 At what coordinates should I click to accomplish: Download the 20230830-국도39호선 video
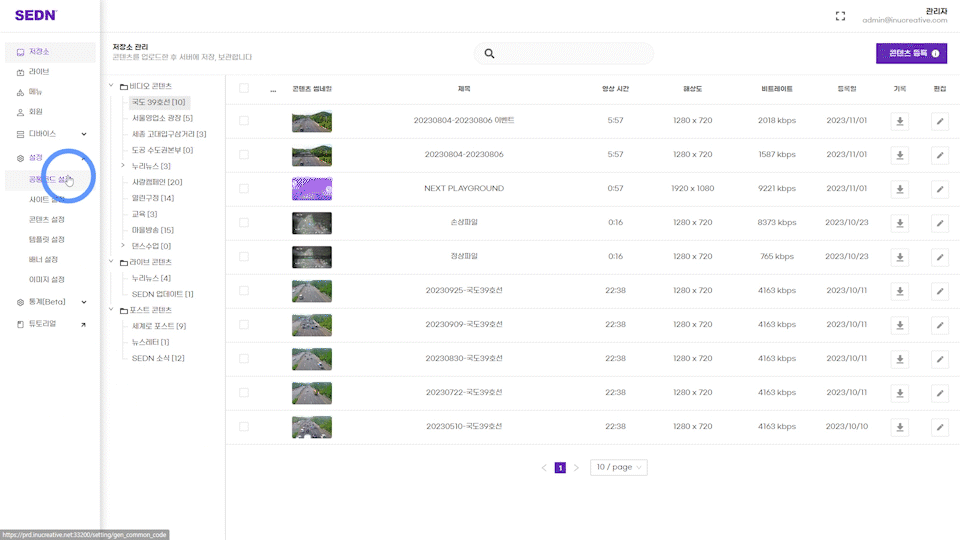click(x=899, y=359)
